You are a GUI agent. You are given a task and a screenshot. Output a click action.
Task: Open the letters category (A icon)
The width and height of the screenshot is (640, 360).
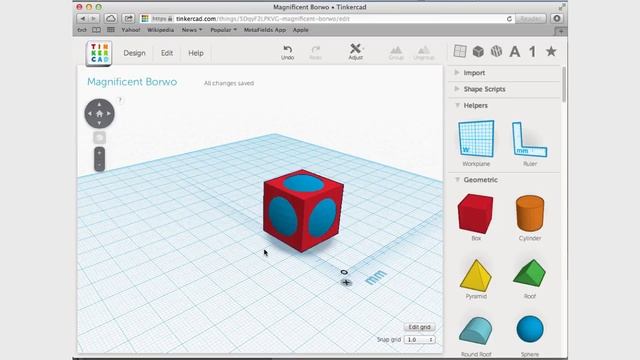(x=515, y=51)
